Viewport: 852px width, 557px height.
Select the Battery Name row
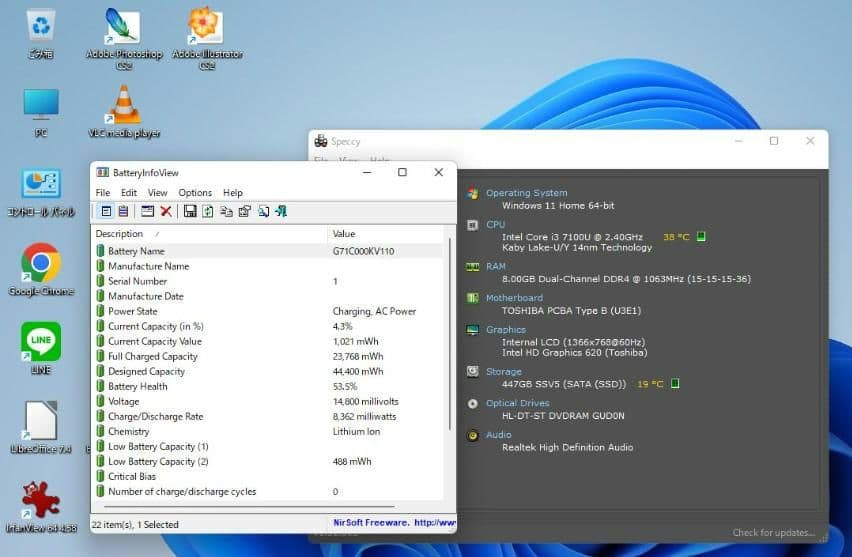268,251
